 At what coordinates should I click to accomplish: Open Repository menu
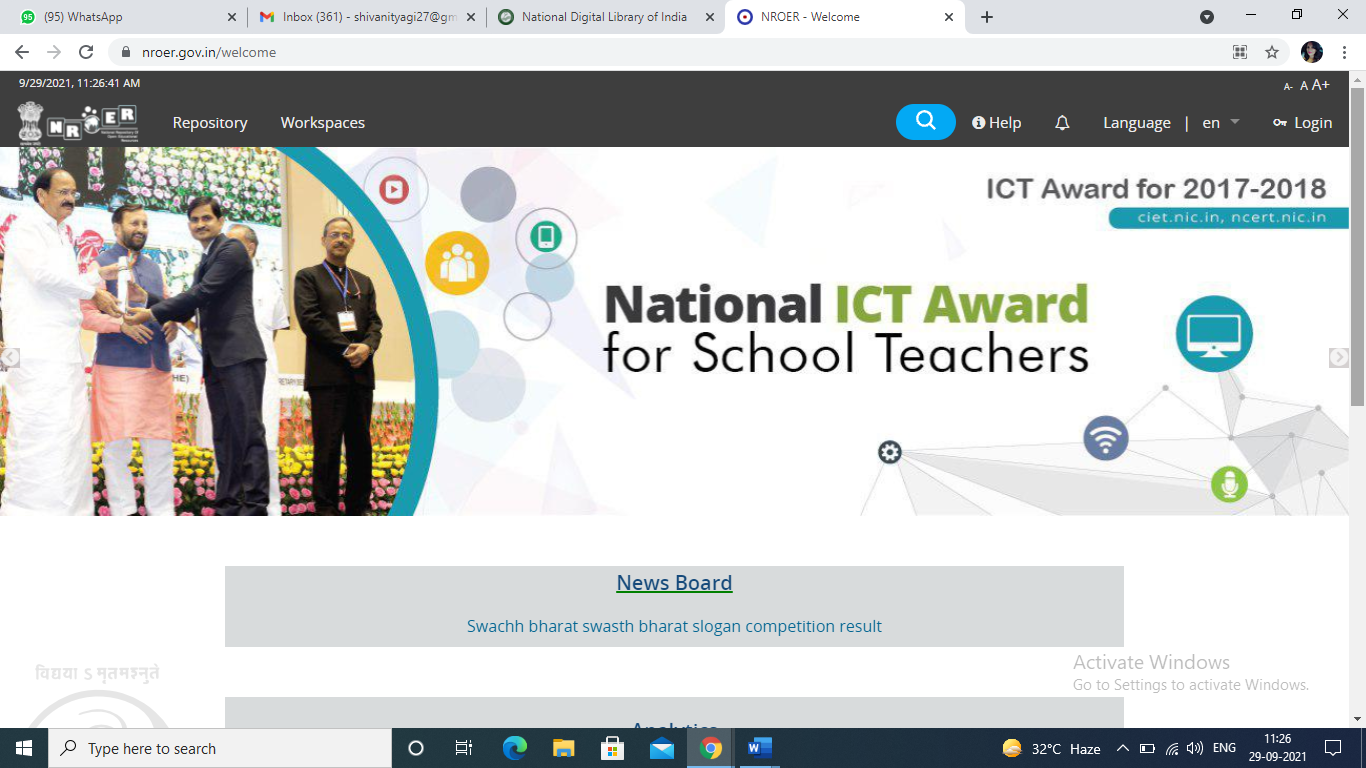(210, 122)
